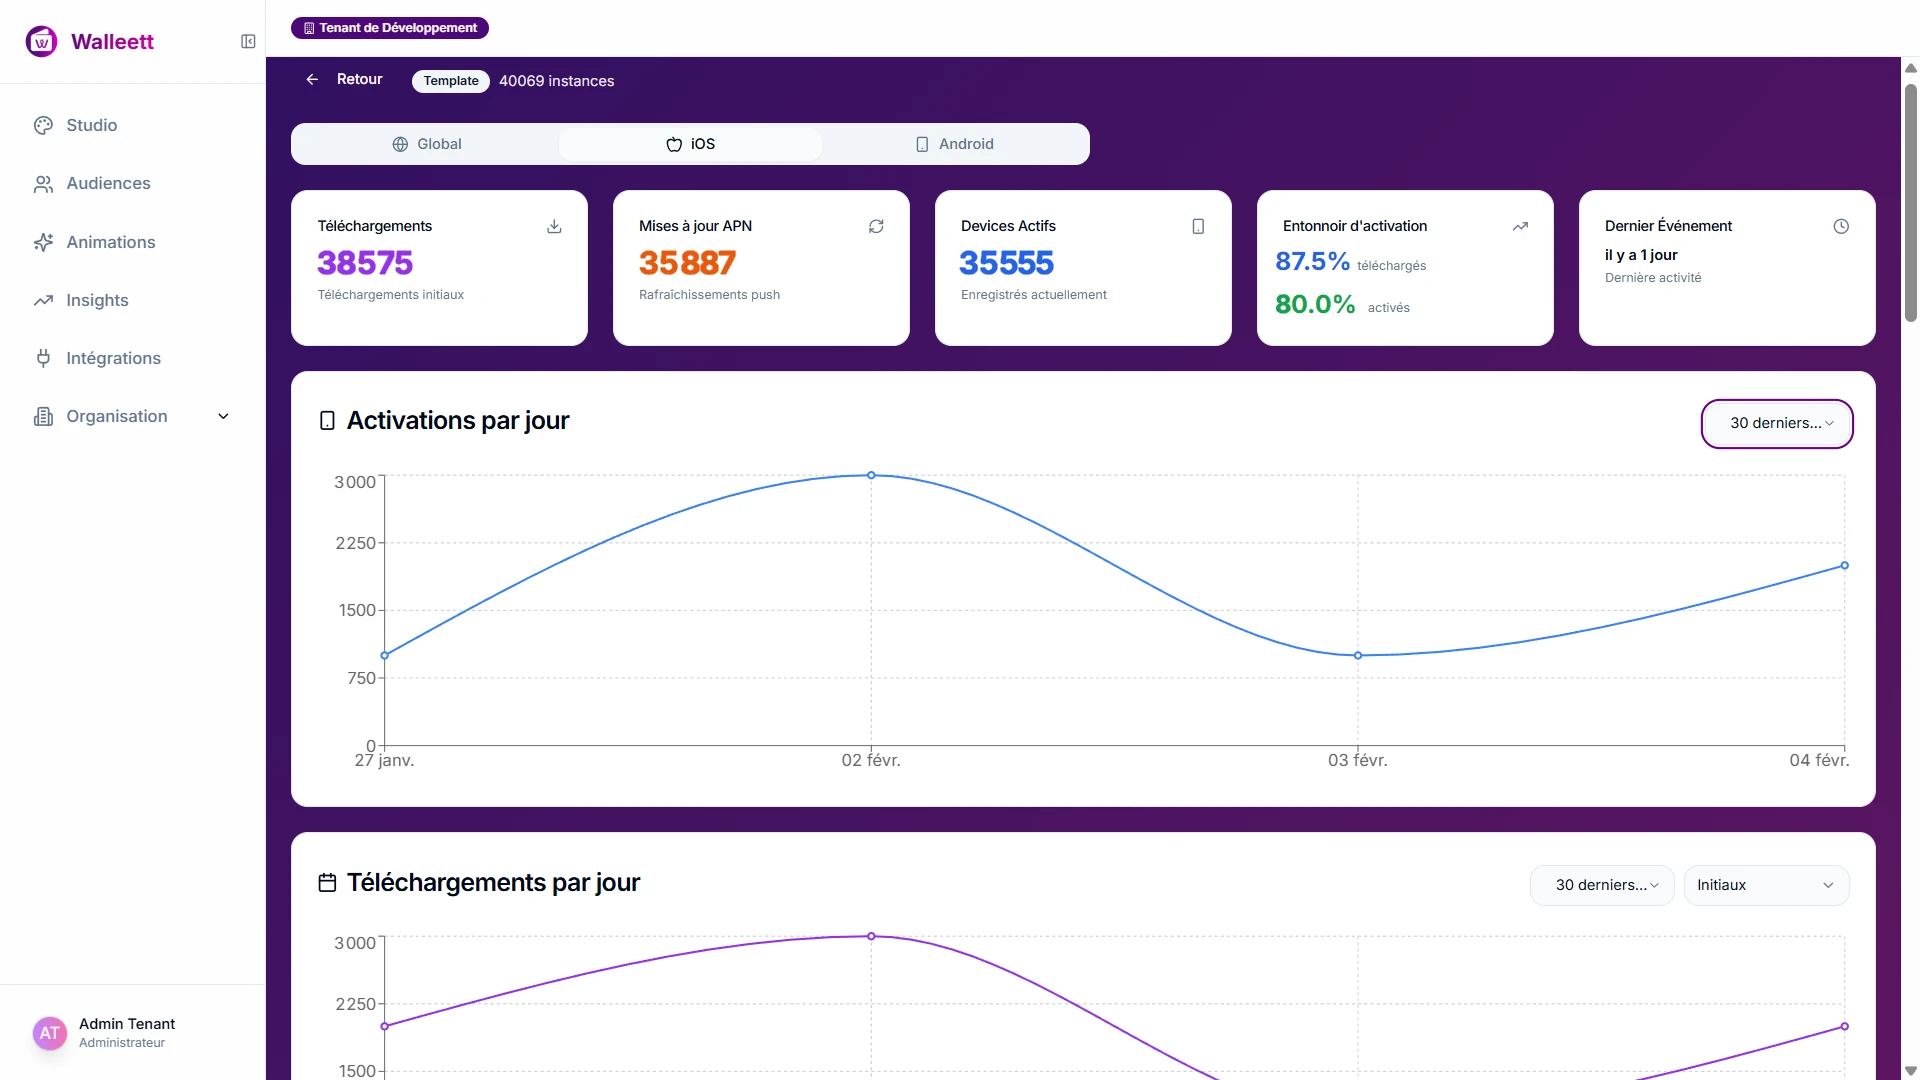Switch to the iOS tab
1920x1080 pixels.
690,144
